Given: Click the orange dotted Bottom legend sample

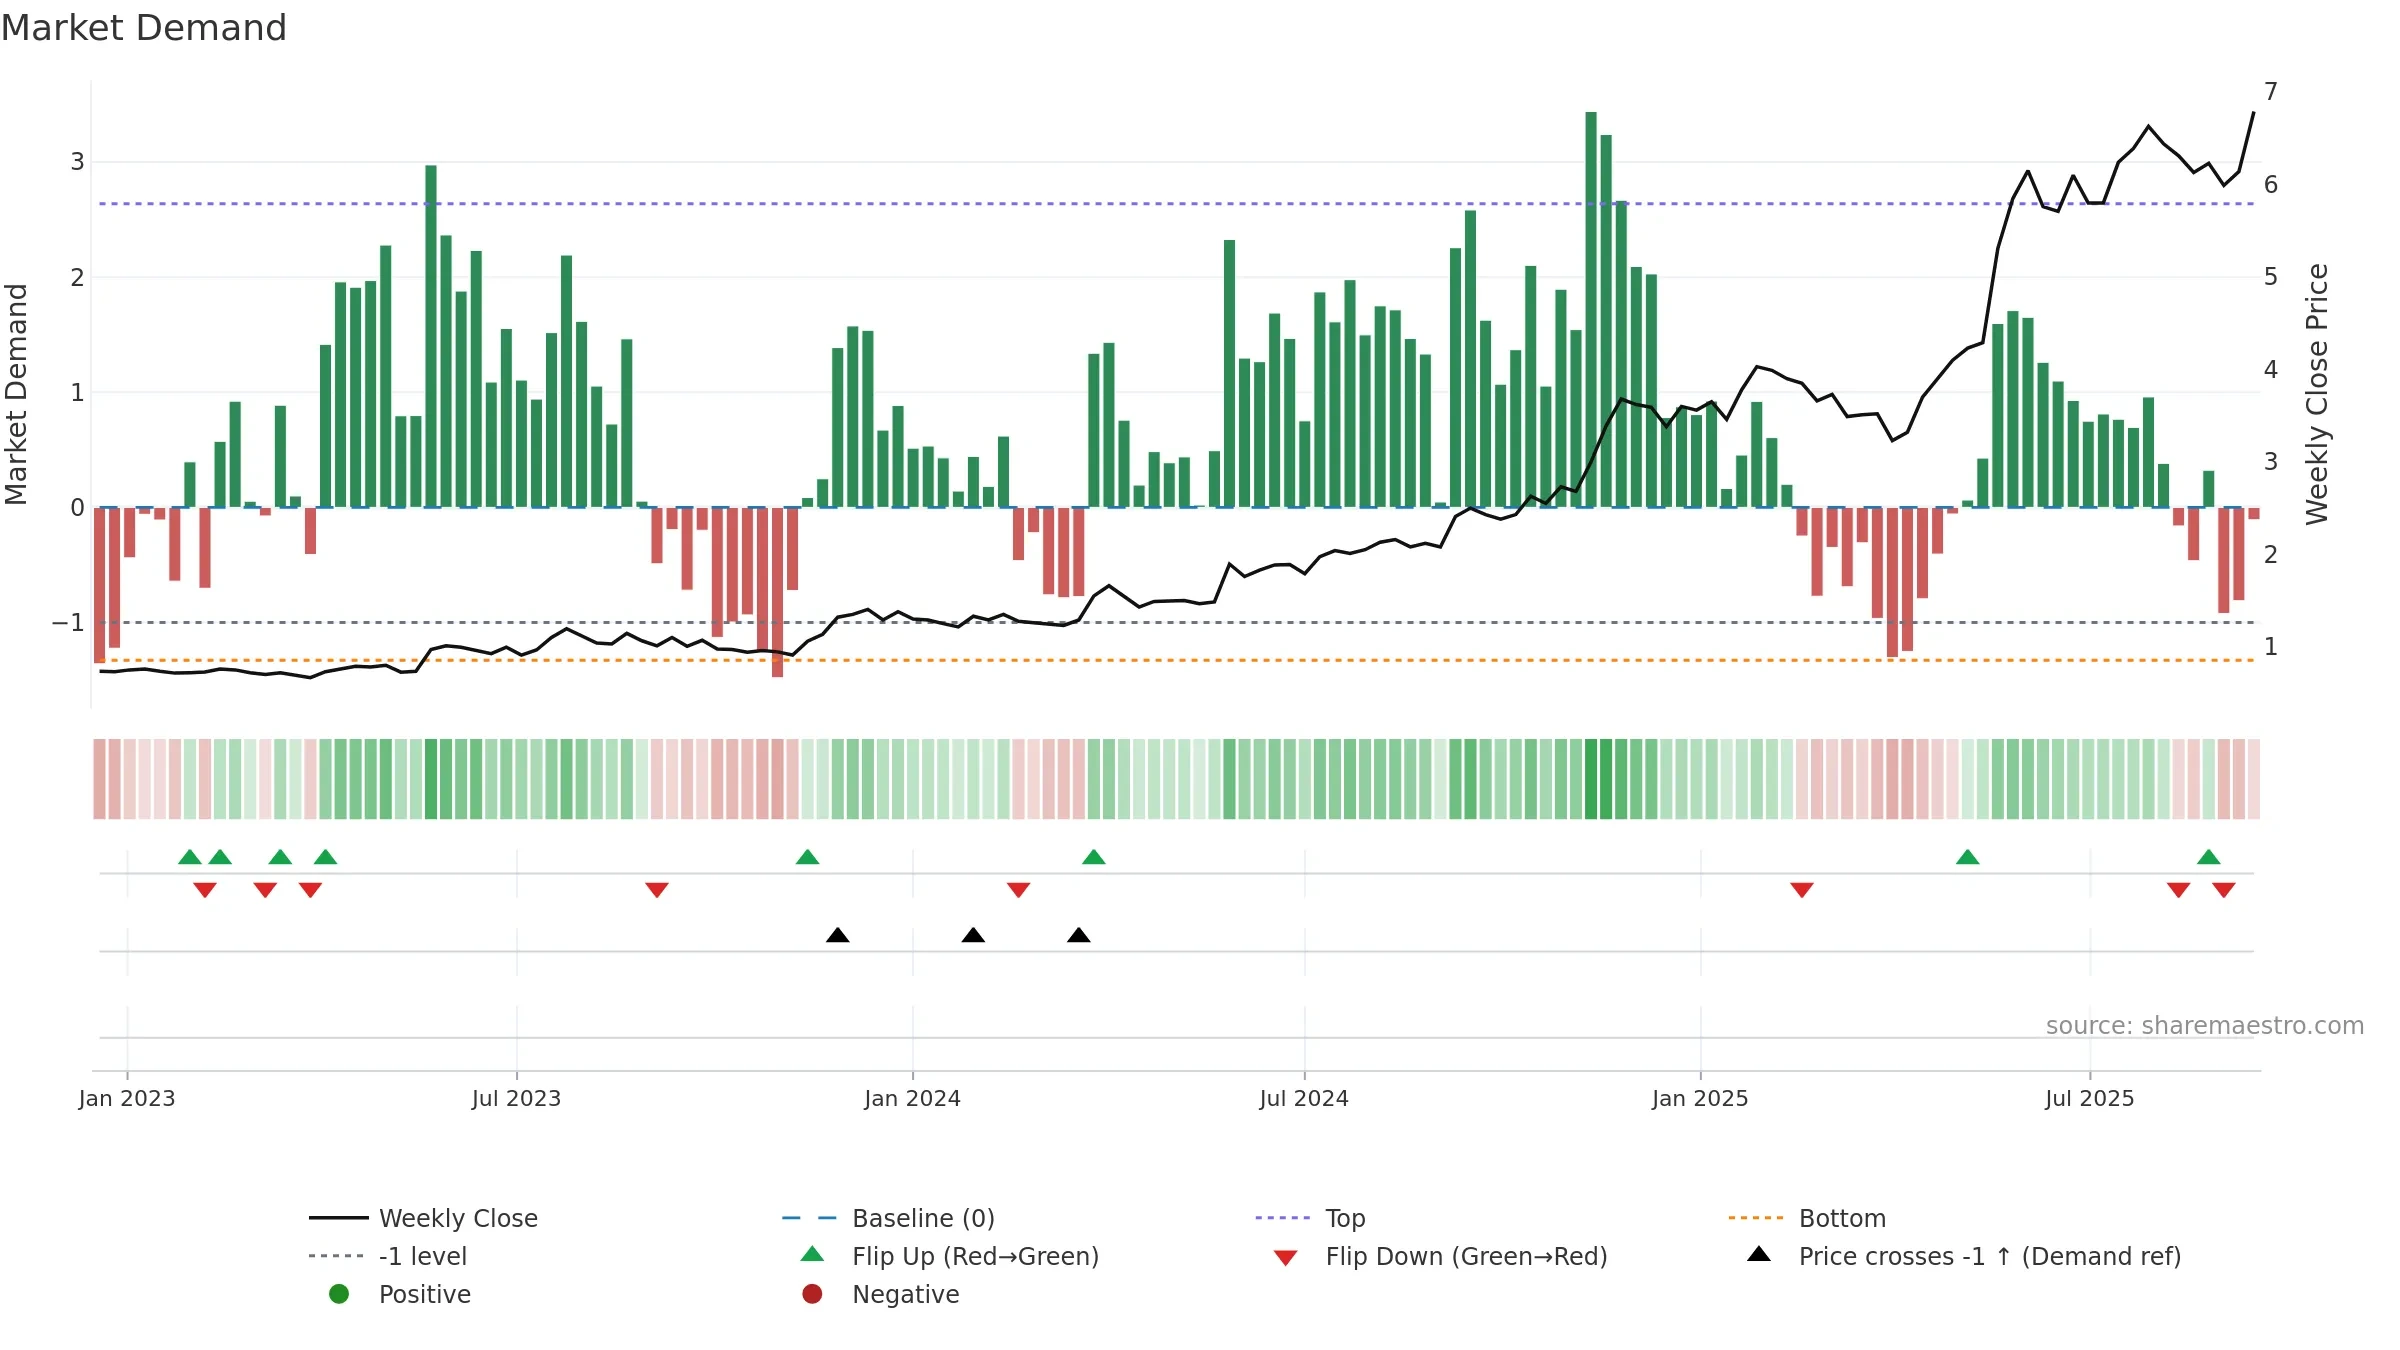Looking at the screenshot, I should coord(1756,1218).
